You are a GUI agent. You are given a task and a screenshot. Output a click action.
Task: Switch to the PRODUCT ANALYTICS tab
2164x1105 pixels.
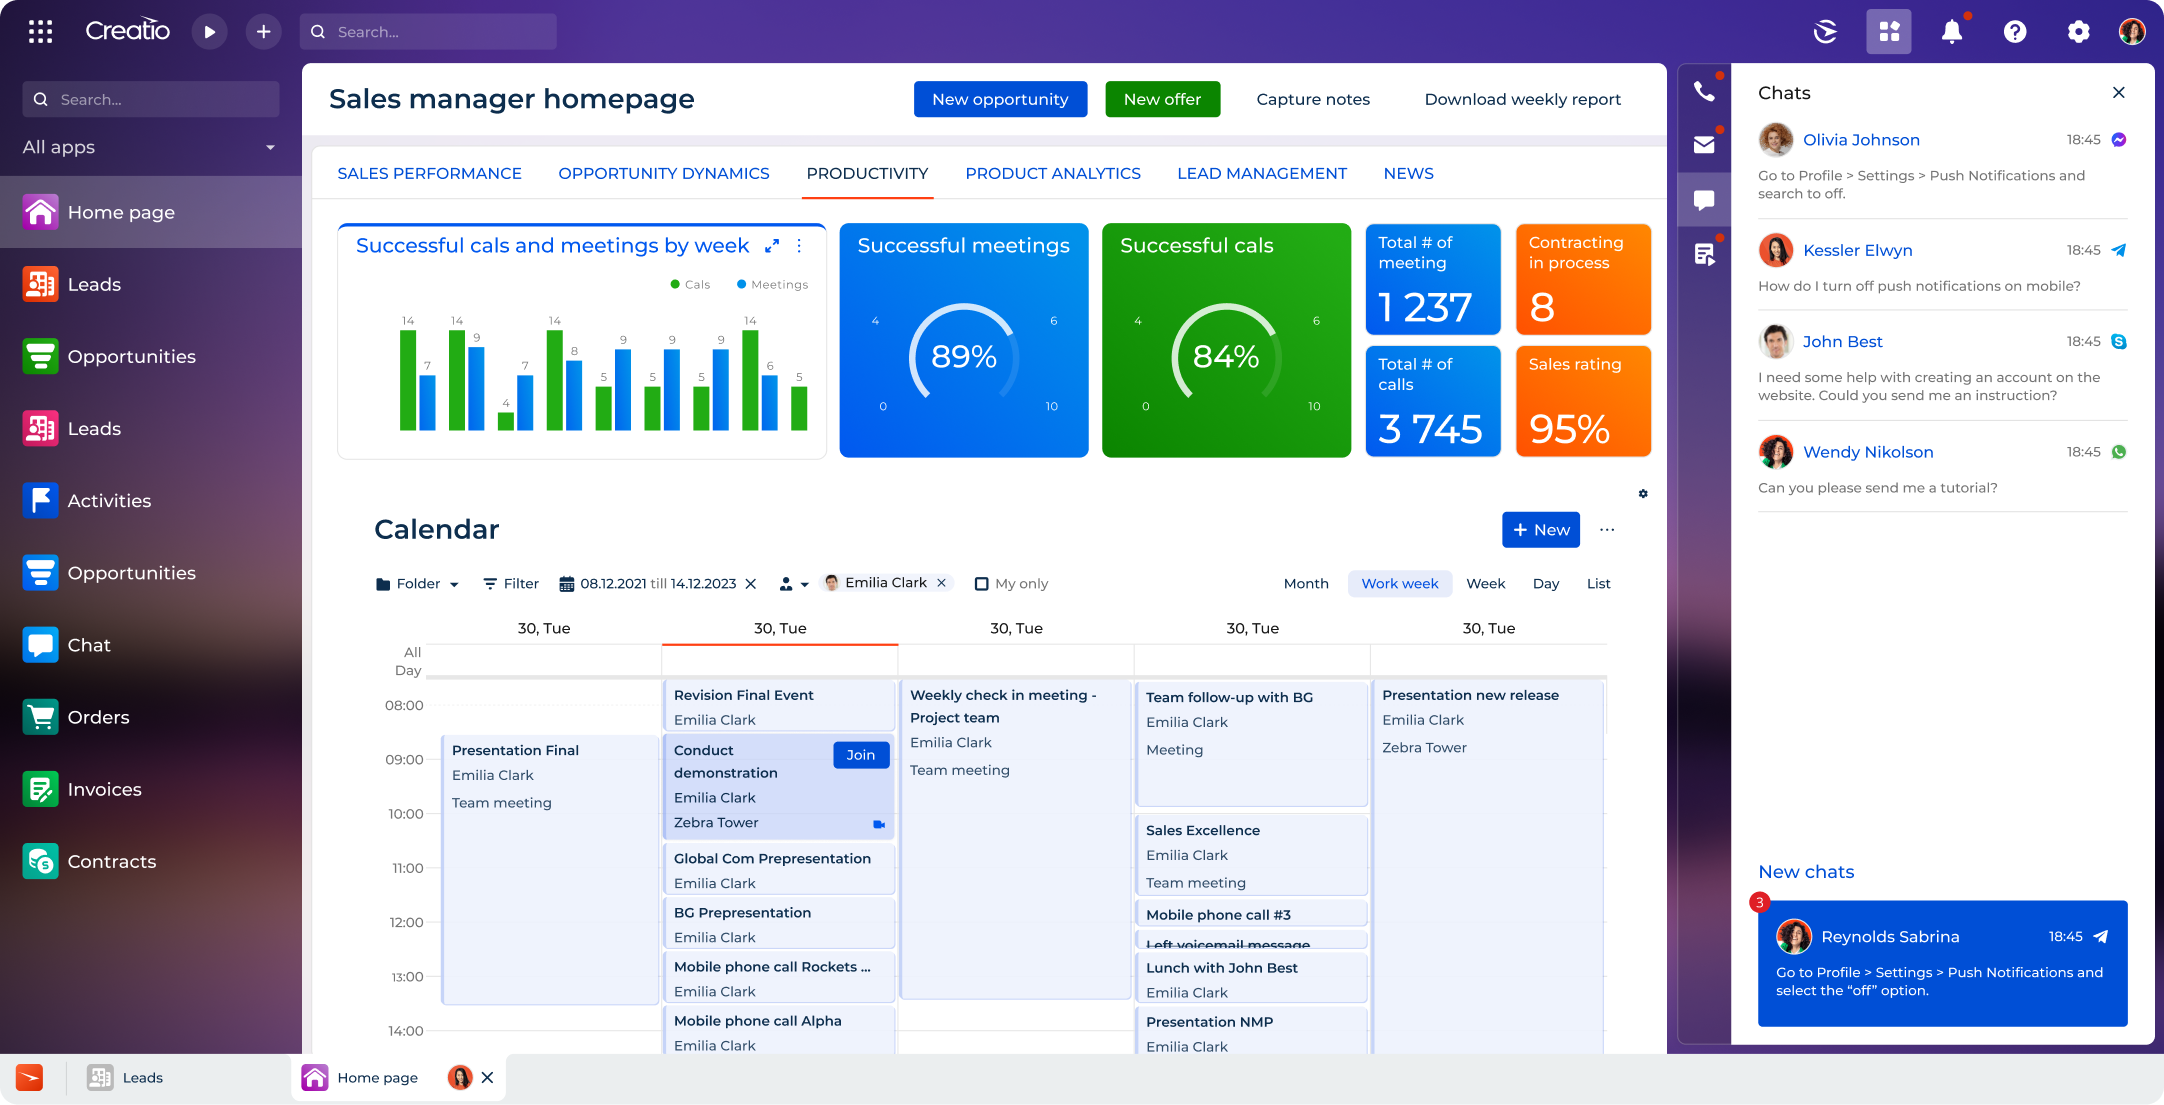coord(1052,173)
